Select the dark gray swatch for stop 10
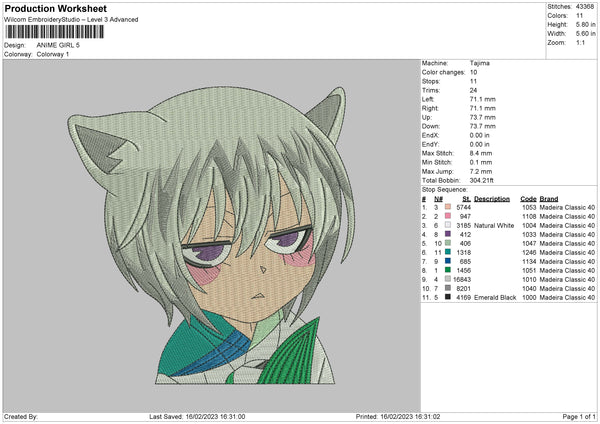Viewport: 600px width, 424px height. 448,288
